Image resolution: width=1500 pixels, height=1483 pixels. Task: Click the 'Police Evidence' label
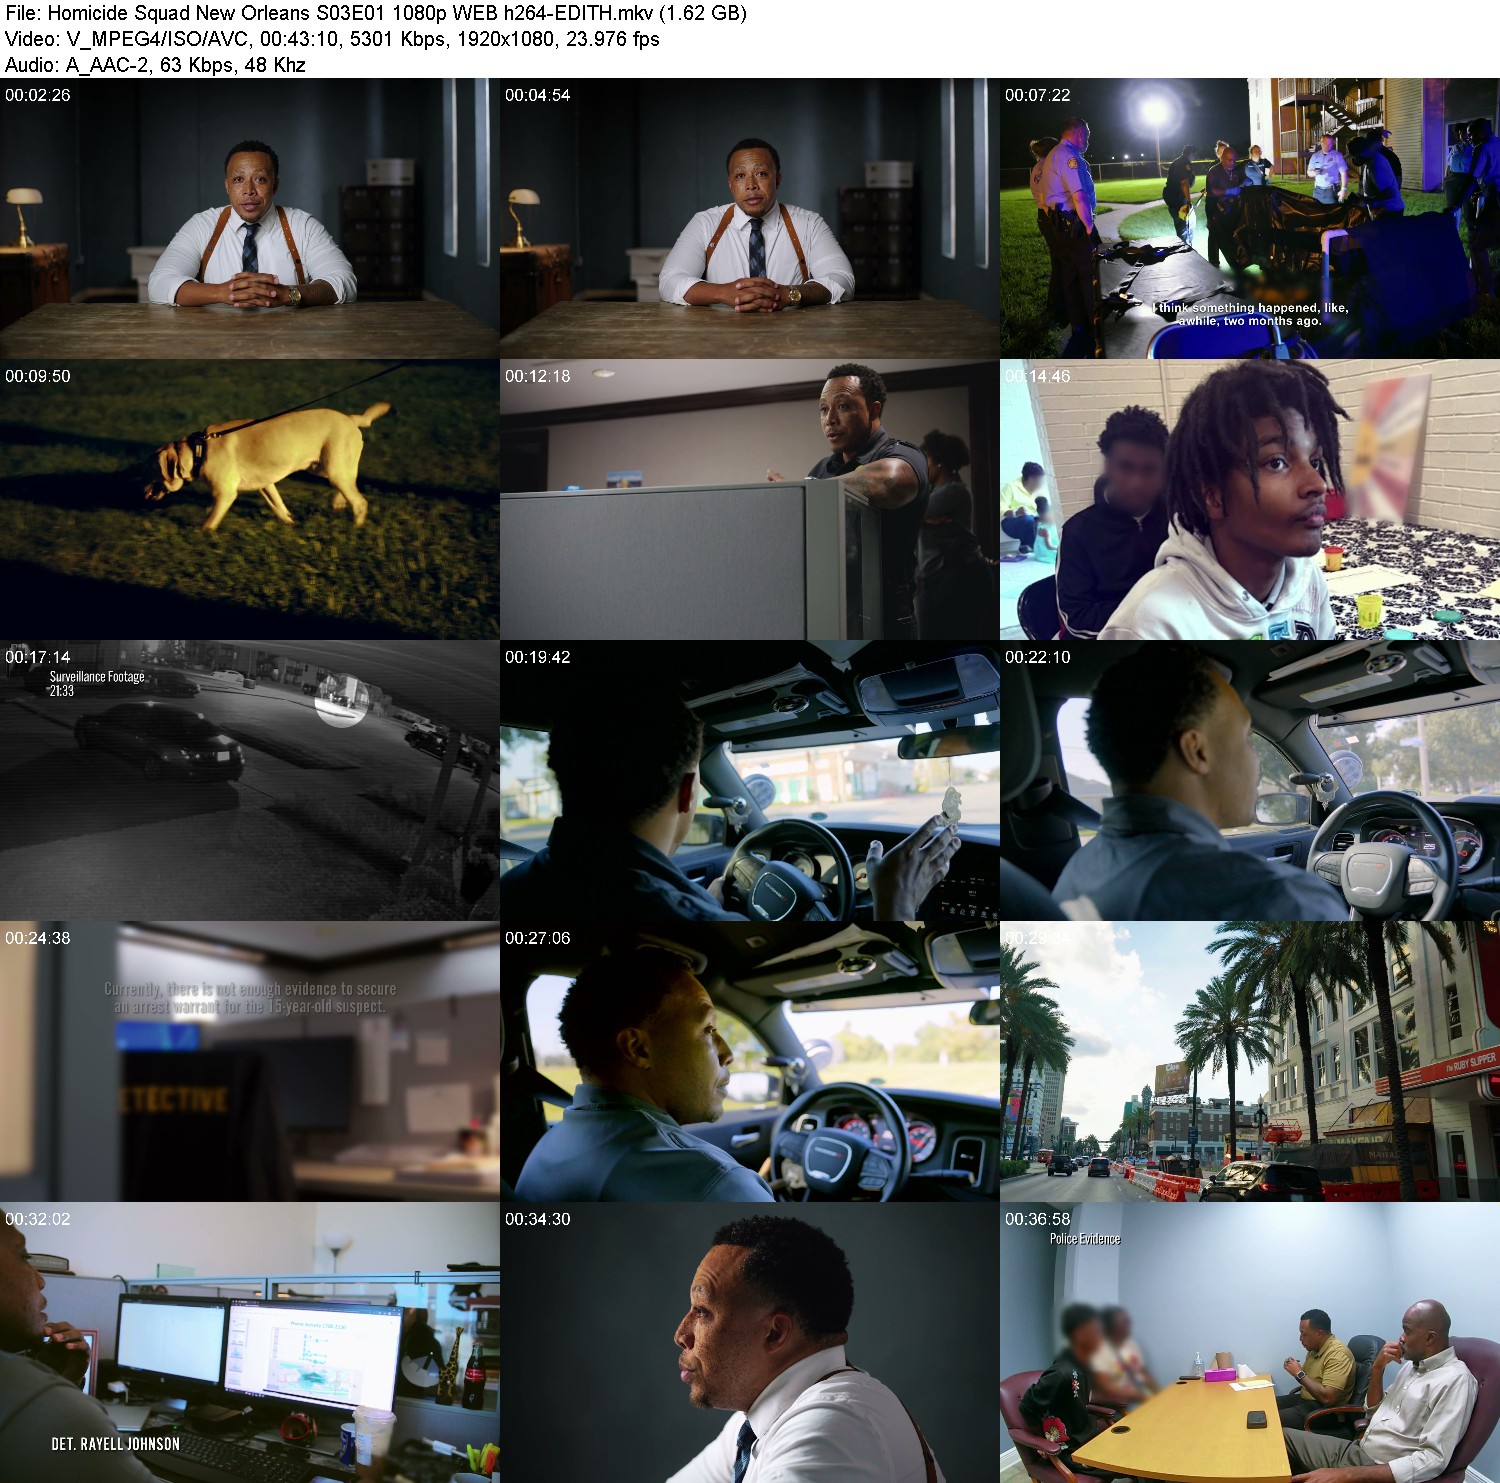(1085, 1239)
